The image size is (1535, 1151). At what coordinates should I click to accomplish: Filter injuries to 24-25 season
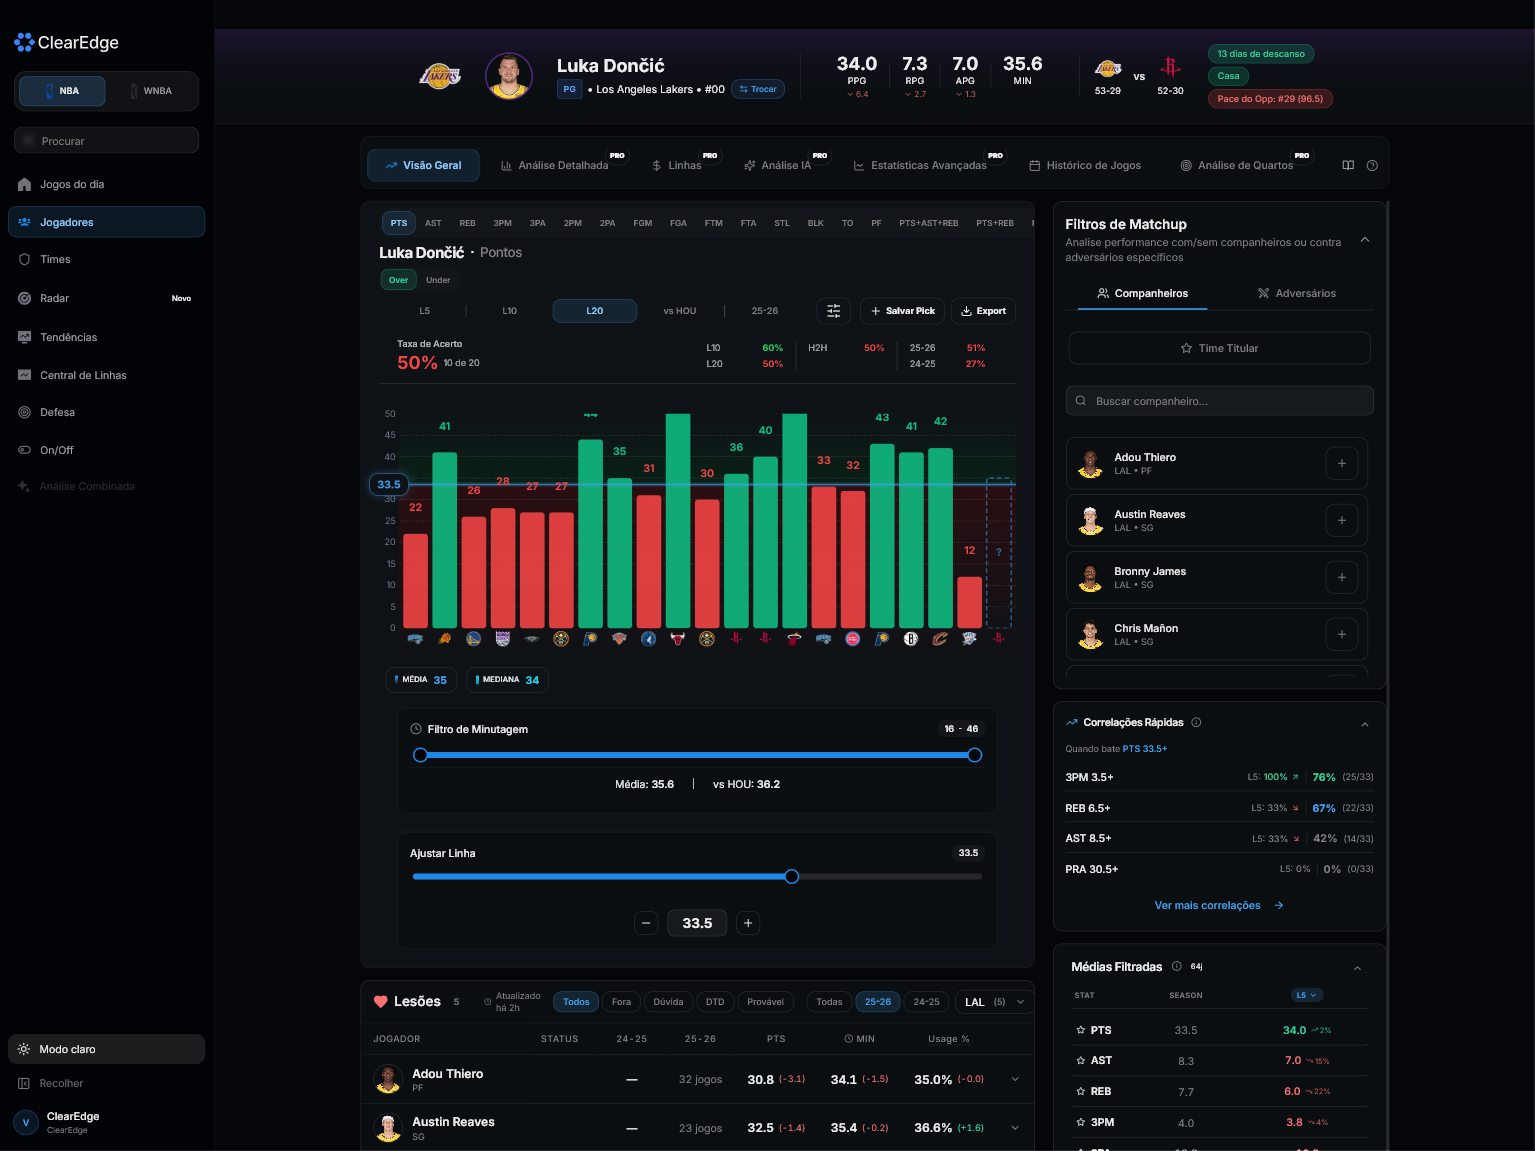[926, 1002]
